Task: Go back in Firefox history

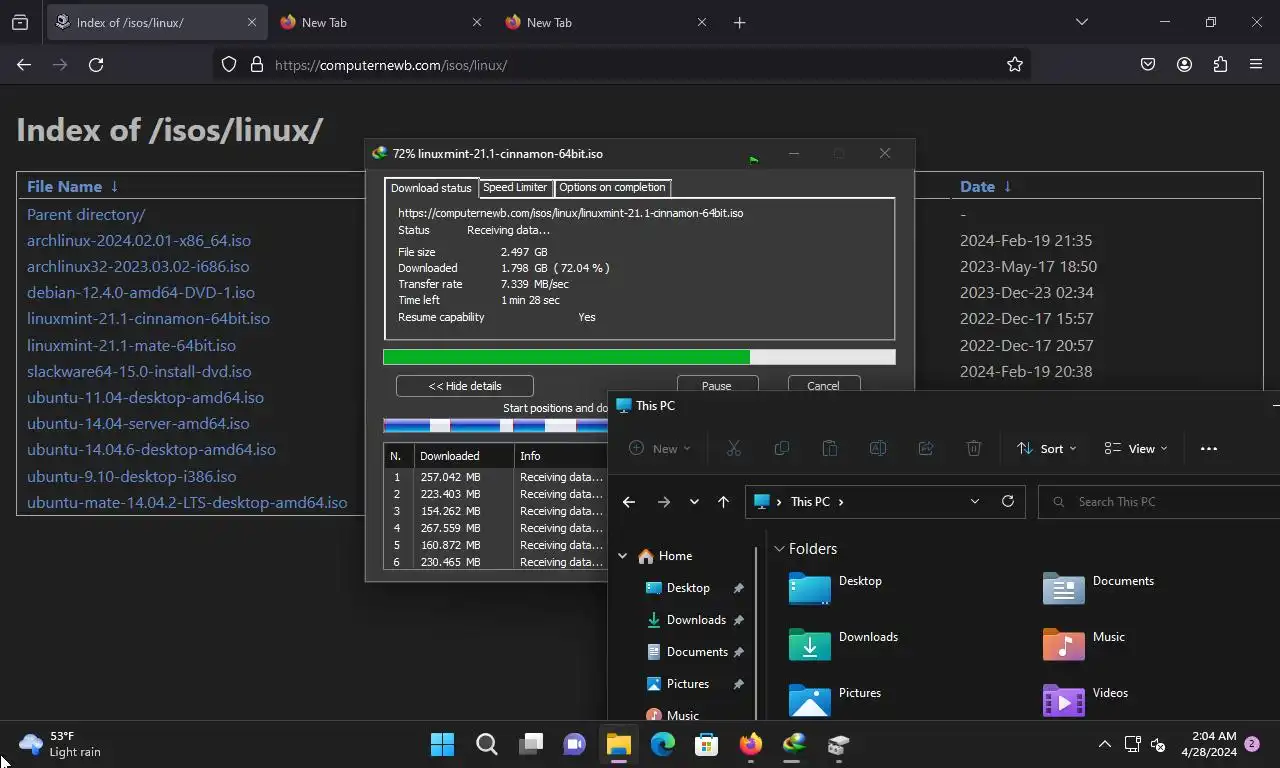Action: click(24, 64)
